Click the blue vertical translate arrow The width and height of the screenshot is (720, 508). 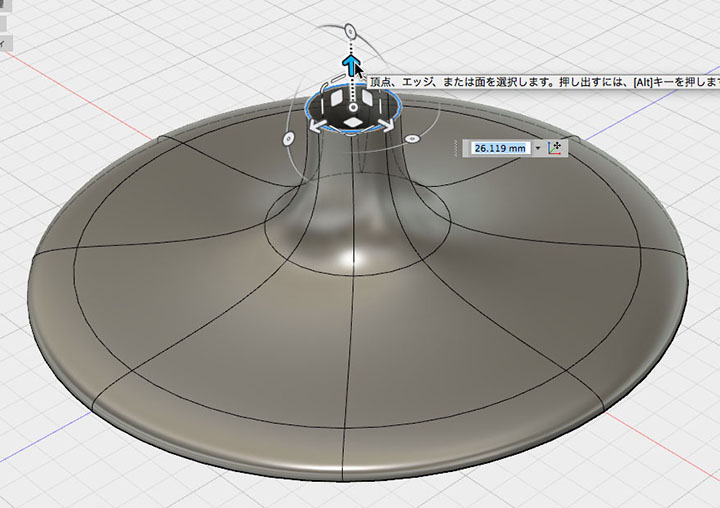tap(351, 65)
